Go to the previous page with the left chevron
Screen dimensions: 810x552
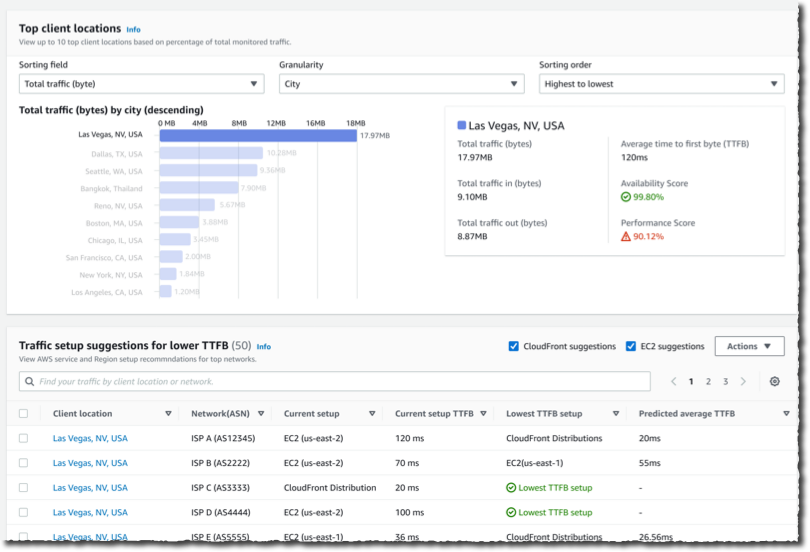(674, 382)
